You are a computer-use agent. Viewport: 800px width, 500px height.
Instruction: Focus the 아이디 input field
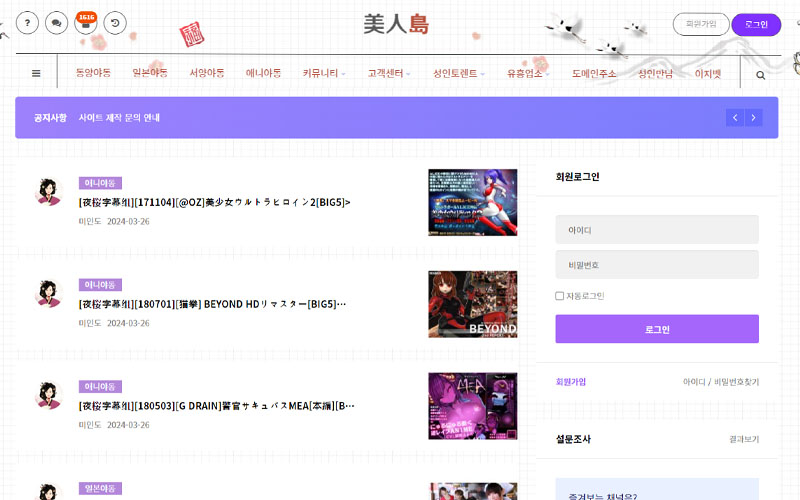pos(657,230)
